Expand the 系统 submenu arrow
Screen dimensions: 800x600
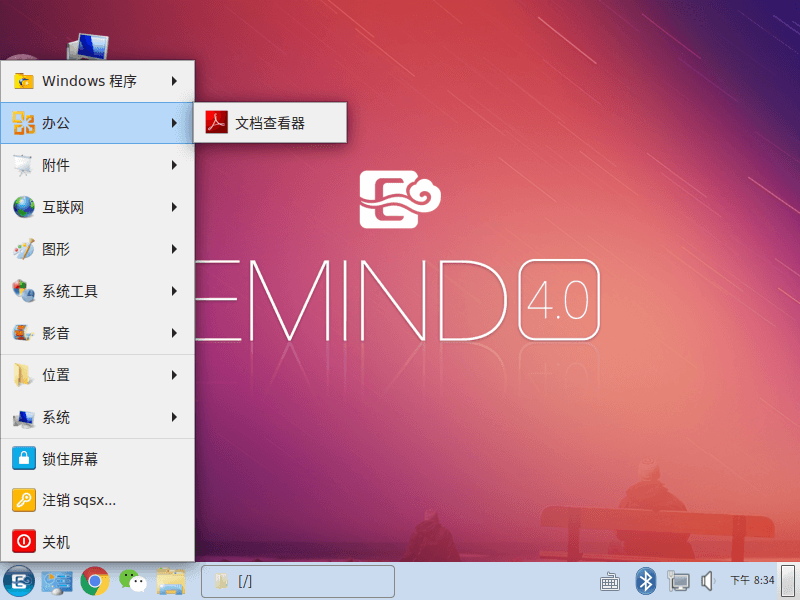[174, 417]
